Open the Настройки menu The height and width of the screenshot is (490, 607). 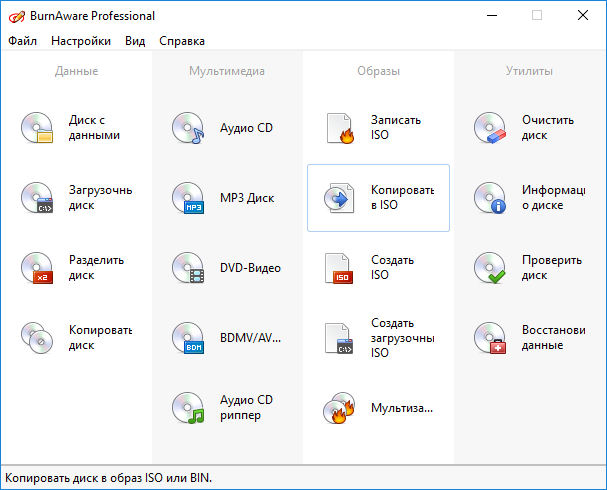81,41
